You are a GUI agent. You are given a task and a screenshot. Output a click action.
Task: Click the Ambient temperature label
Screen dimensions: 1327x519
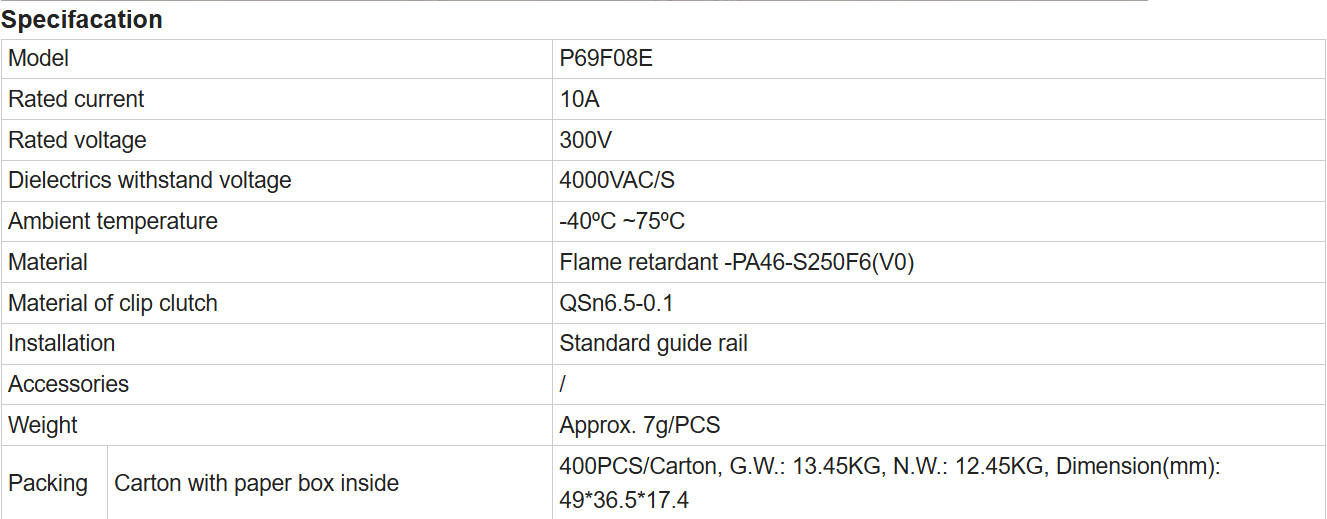tap(113, 222)
